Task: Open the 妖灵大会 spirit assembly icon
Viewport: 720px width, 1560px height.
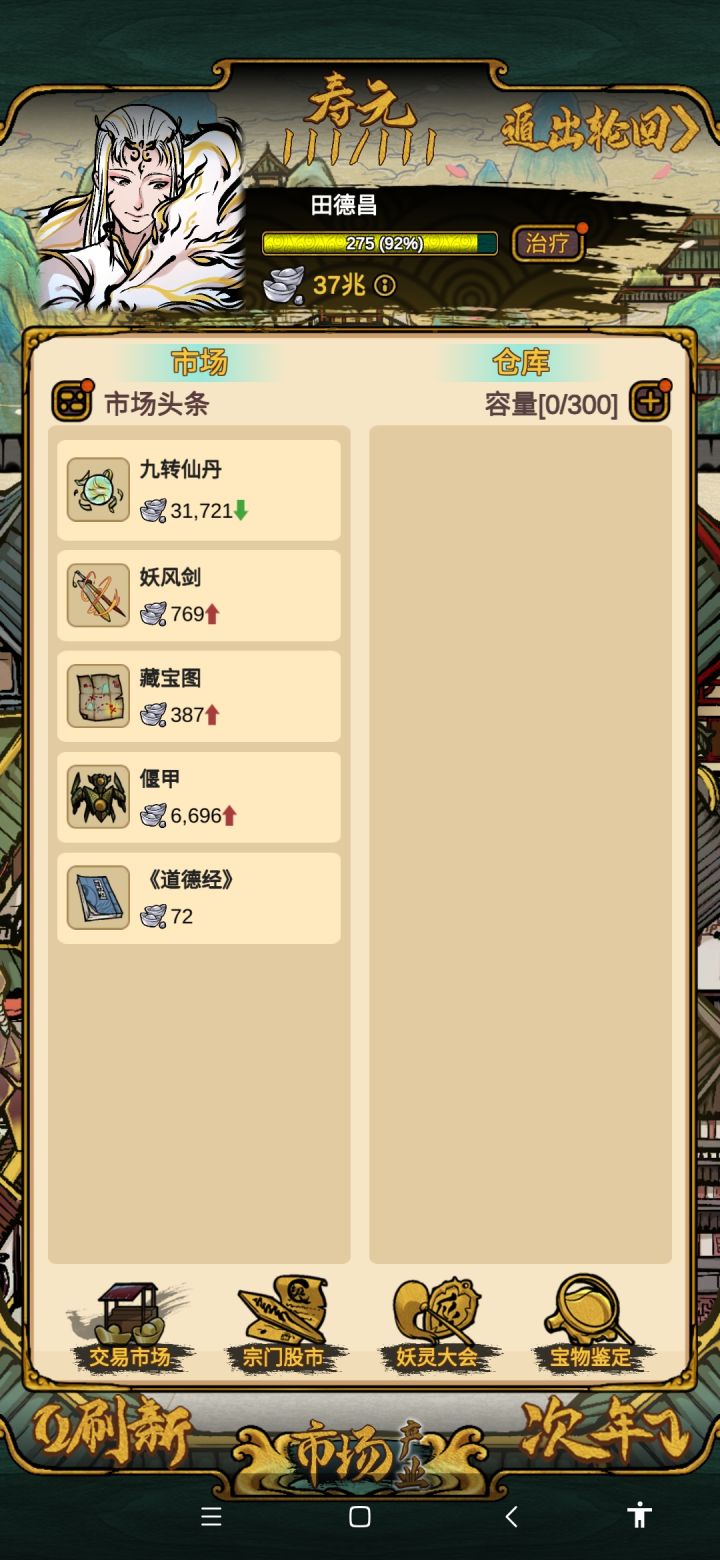Action: click(437, 1324)
